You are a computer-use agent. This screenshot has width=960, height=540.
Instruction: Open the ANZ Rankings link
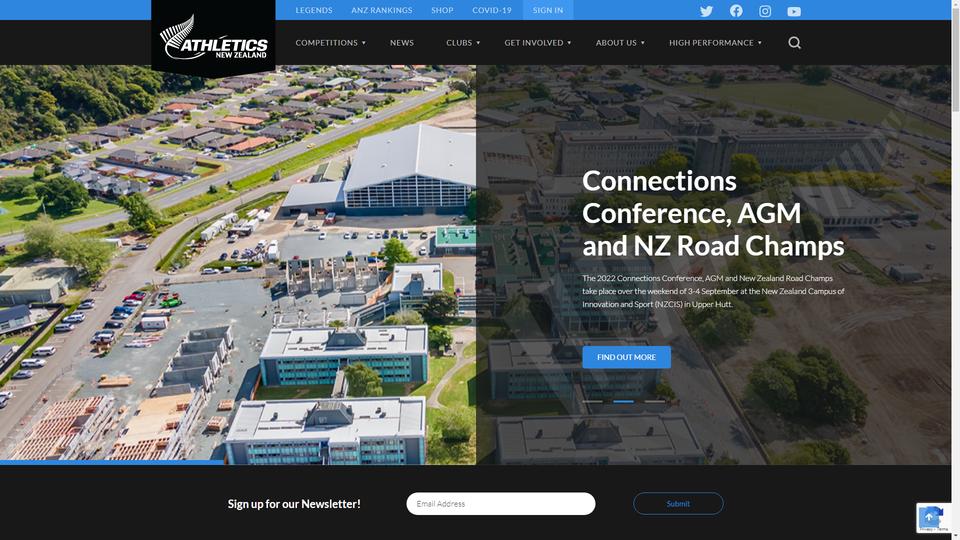[x=381, y=10]
